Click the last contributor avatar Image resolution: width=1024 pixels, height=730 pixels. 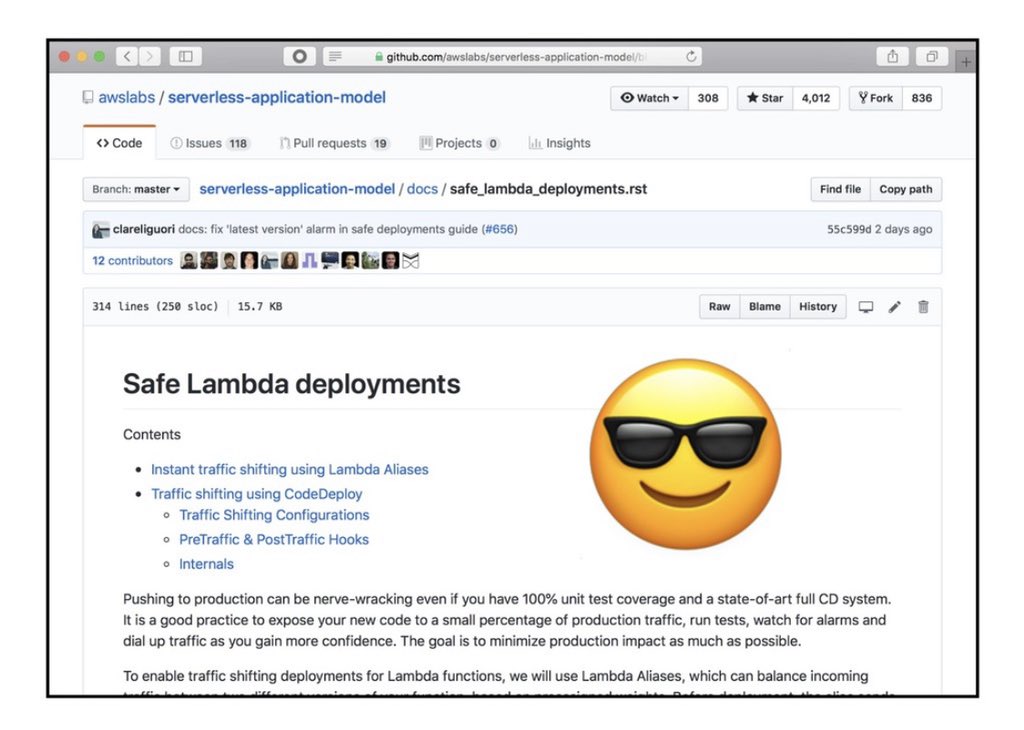coord(410,261)
